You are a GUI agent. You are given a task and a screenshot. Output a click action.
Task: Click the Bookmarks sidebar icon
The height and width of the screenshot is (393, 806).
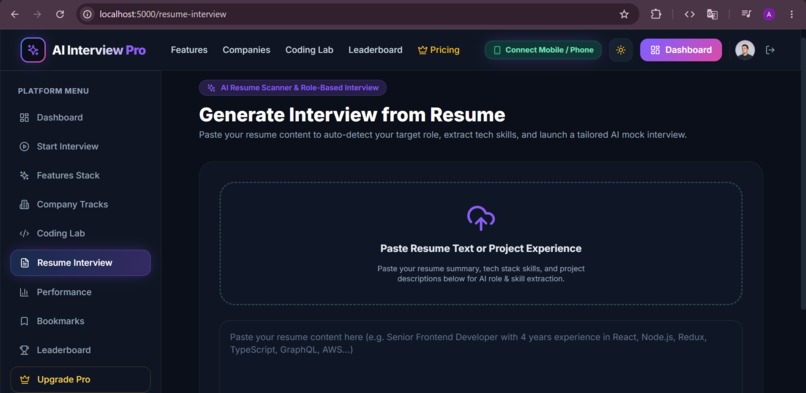click(24, 321)
